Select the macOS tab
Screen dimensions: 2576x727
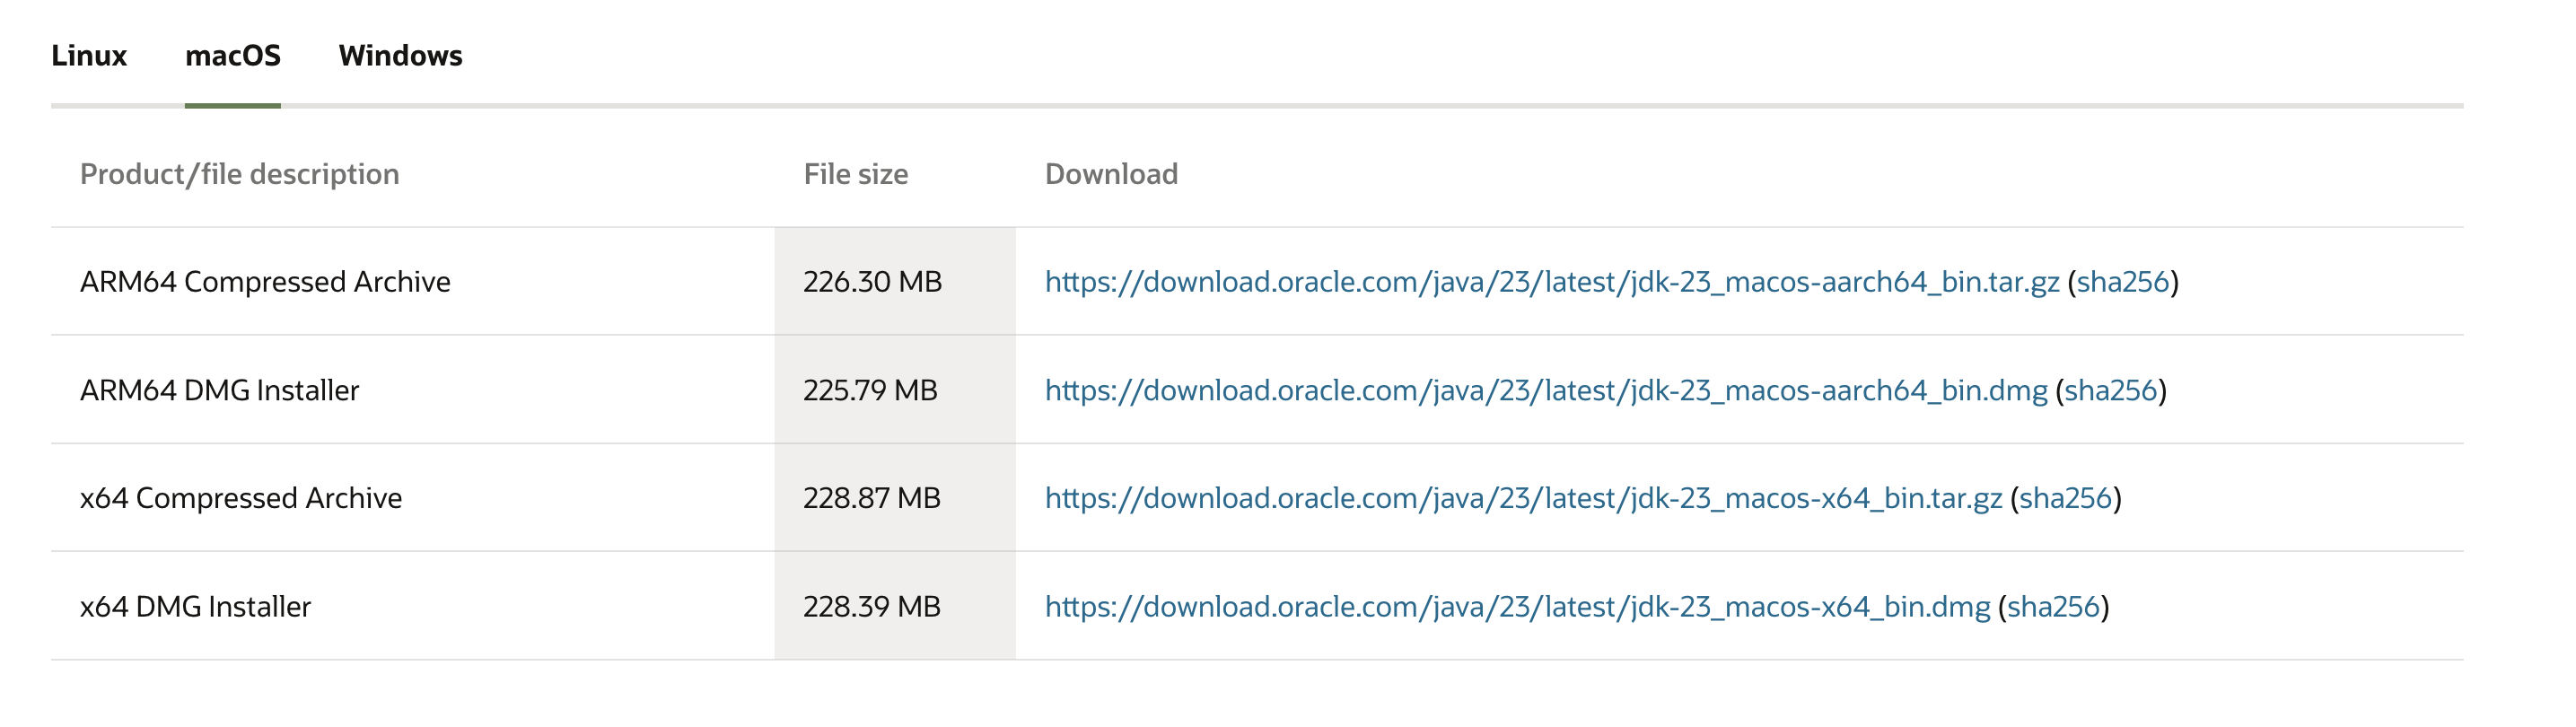coord(233,55)
